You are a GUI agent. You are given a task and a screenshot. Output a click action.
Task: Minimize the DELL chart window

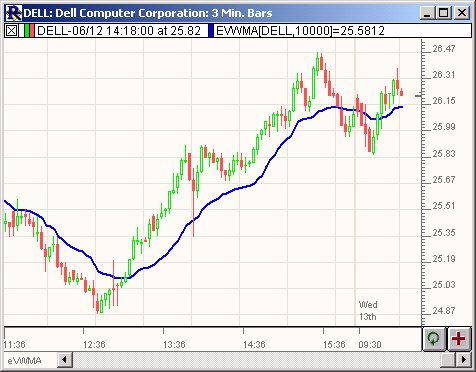[427, 13]
